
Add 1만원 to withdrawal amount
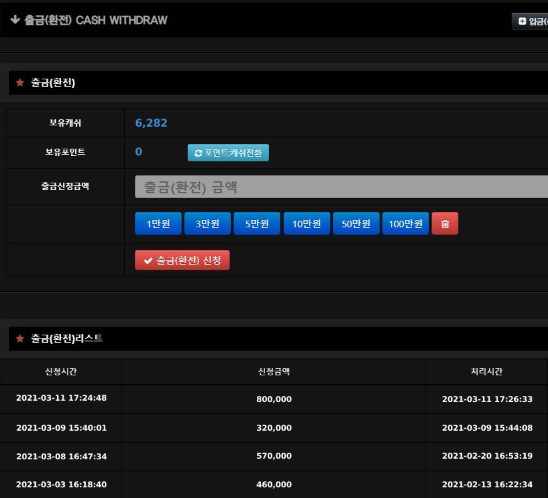[x=158, y=223]
